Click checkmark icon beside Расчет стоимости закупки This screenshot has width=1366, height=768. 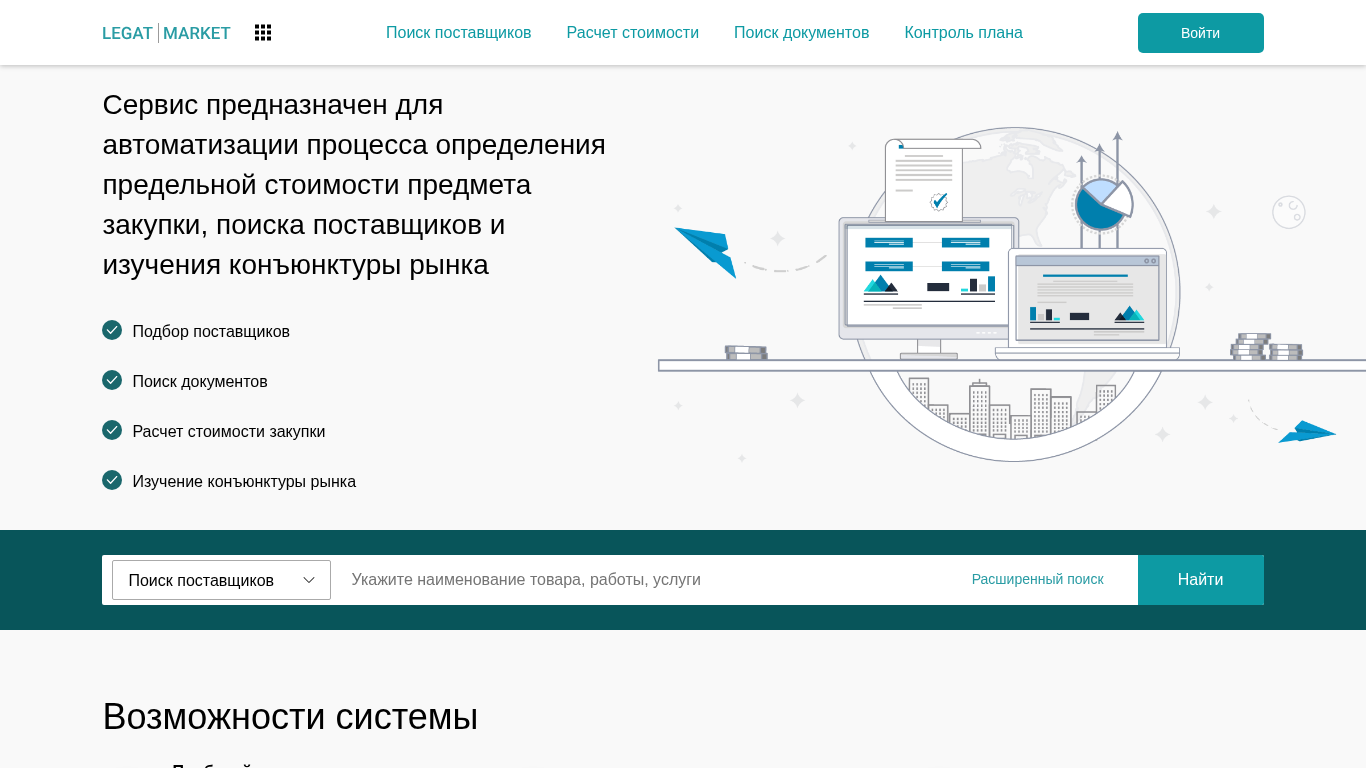click(x=112, y=430)
